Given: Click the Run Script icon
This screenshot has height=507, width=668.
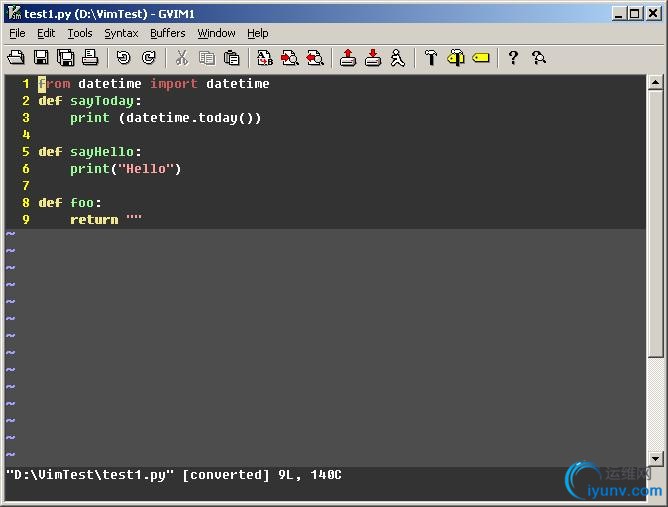Looking at the screenshot, I should point(397,58).
